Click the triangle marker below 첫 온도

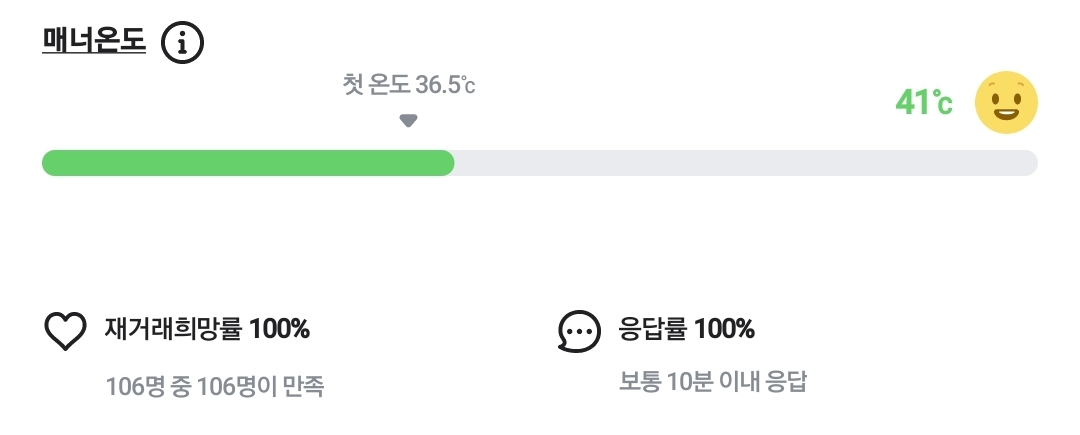tap(408, 121)
